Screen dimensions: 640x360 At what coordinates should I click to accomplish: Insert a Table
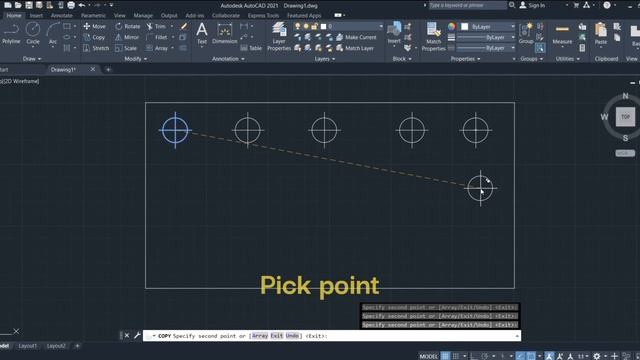[x=251, y=48]
